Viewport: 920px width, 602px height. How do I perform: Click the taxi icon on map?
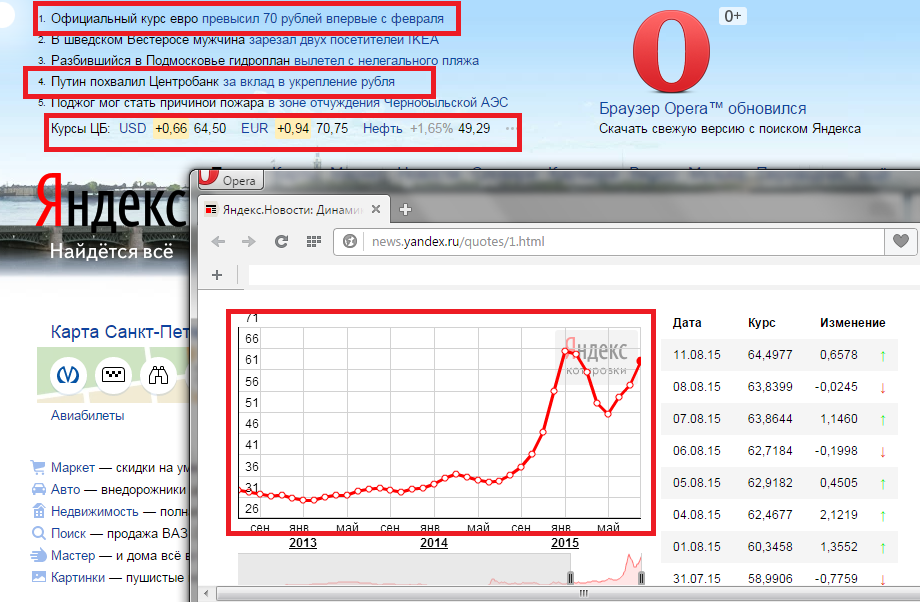(113, 375)
